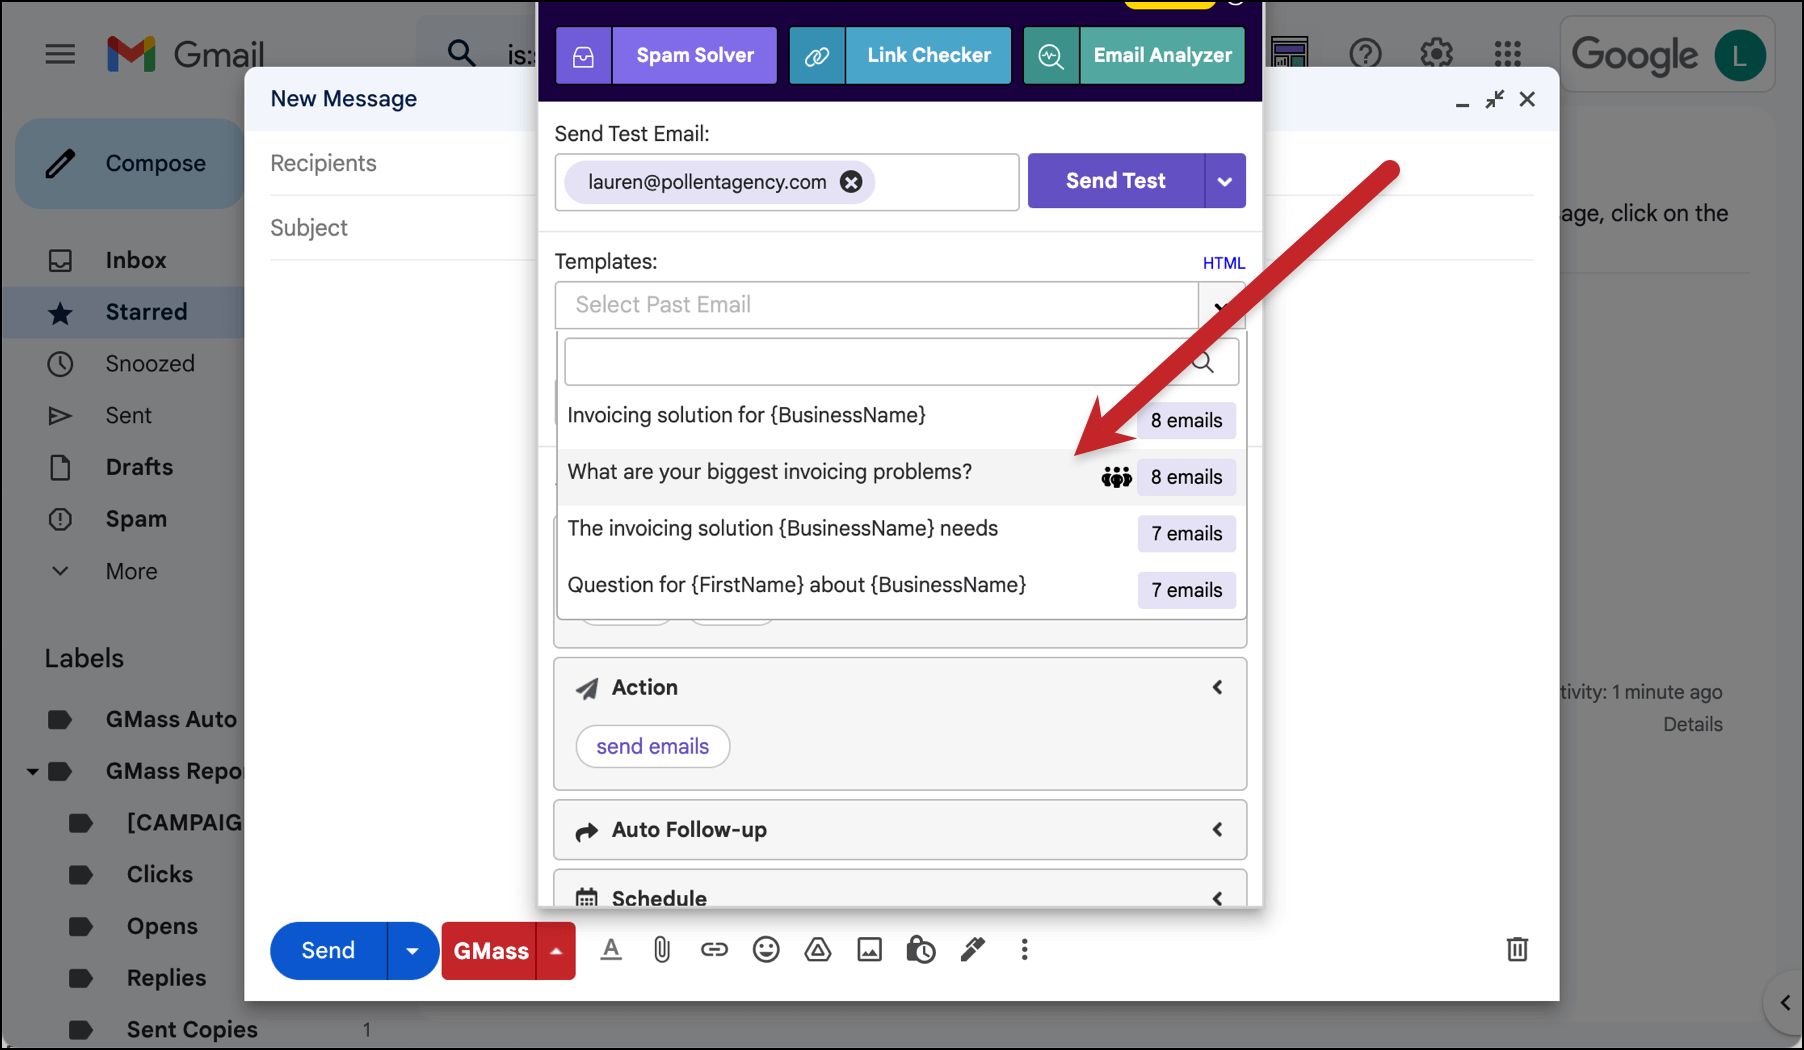Select What are your biggest invoicing problems template
The height and width of the screenshot is (1050, 1804).
pos(901,476)
